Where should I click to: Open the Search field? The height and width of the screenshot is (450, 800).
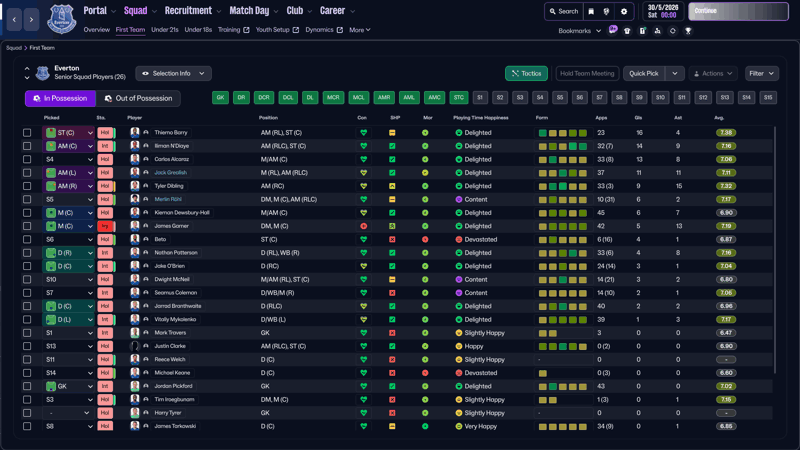[x=563, y=11]
